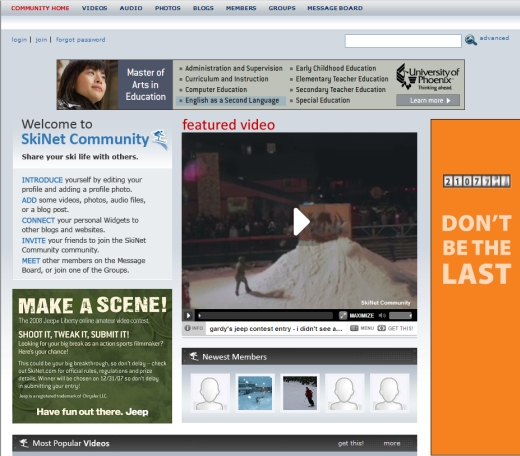520x456 pixels.
Task: Seek along the video progress bar
Action: click(x=265, y=315)
